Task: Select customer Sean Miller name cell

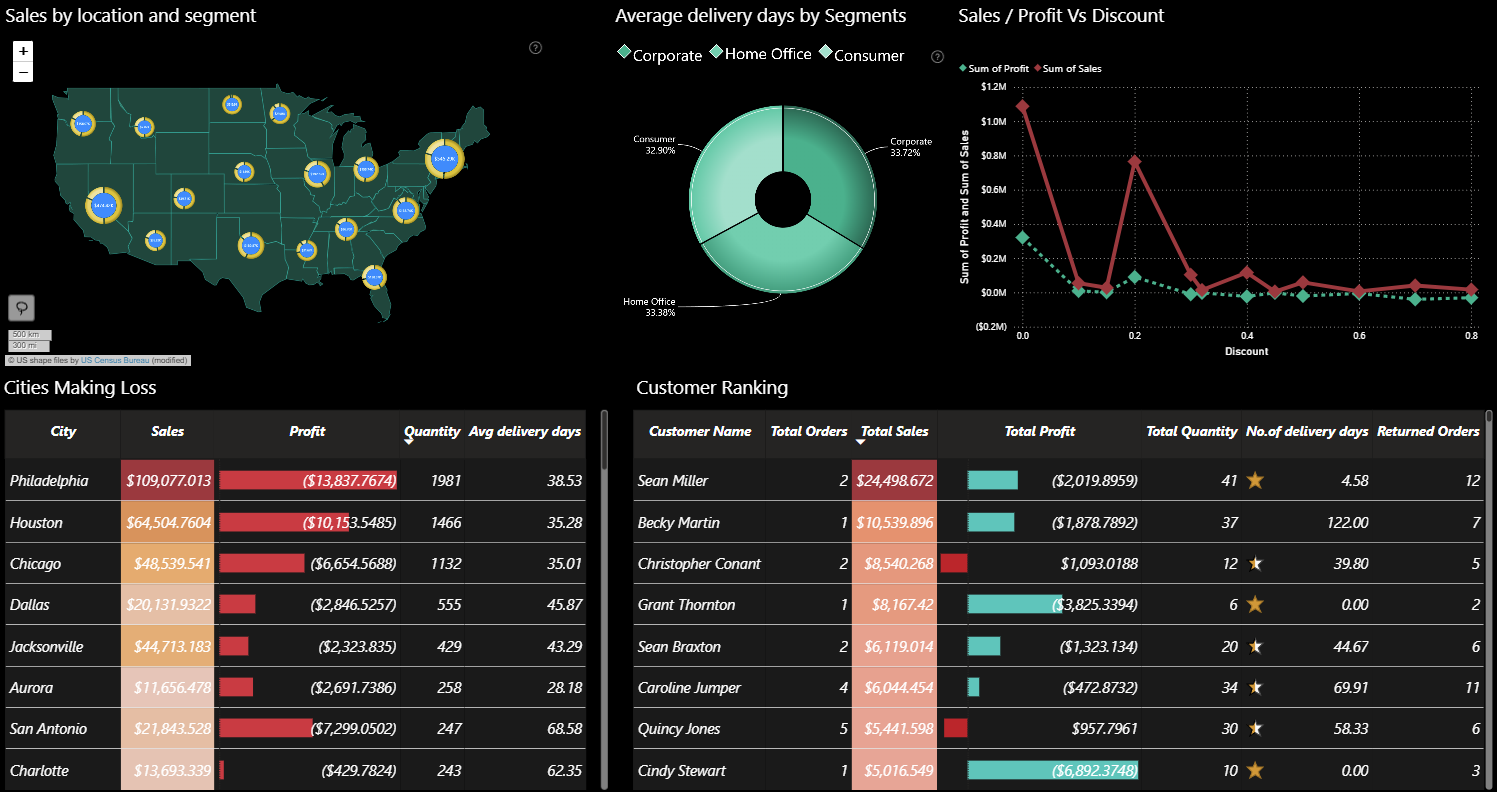Action: pyautogui.click(x=700, y=481)
